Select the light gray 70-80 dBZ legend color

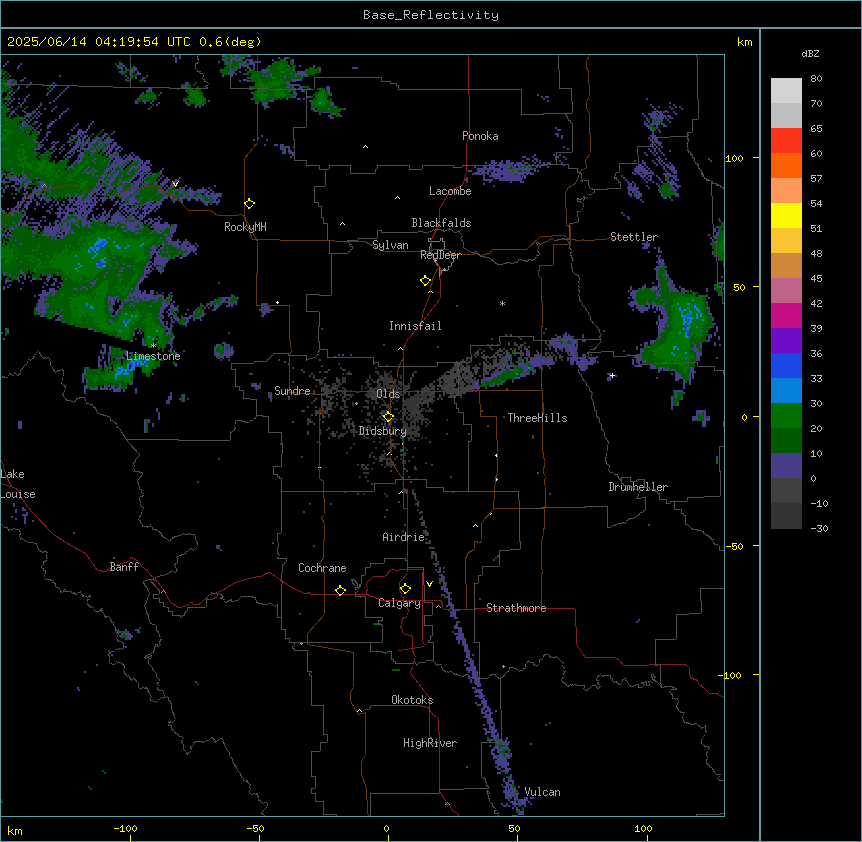[786, 91]
